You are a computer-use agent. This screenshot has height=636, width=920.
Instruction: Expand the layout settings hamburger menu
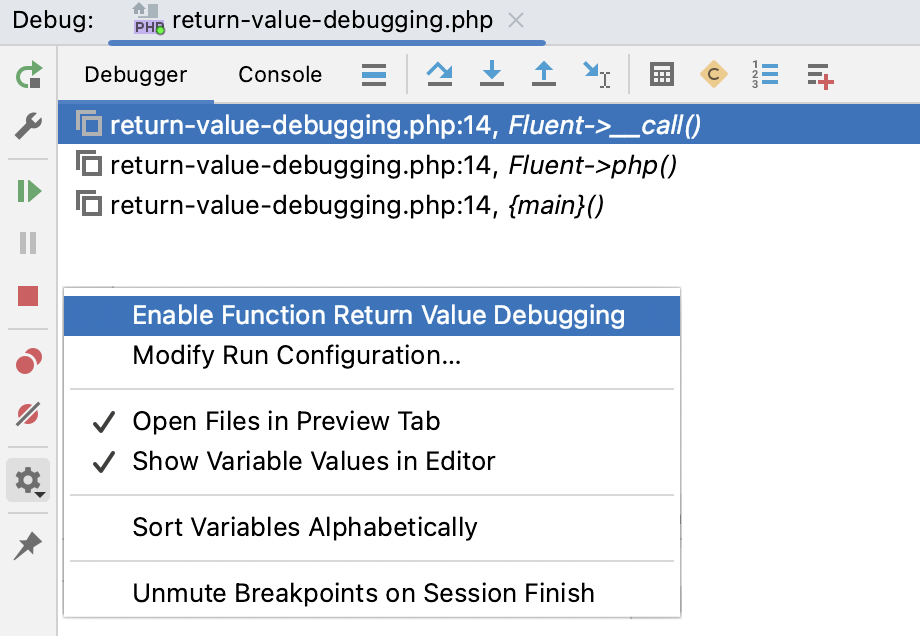click(x=374, y=74)
